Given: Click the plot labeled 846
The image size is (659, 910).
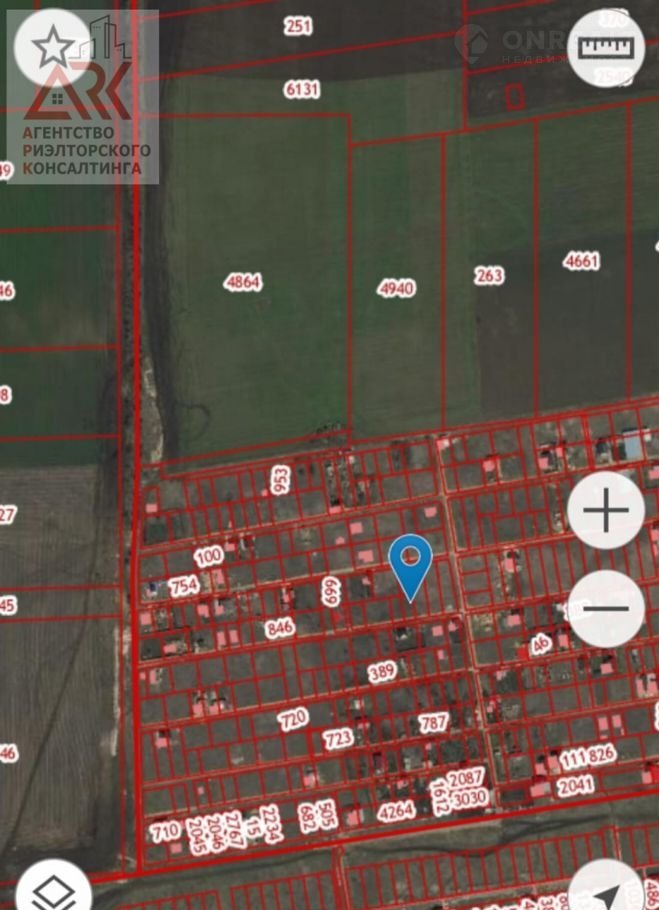Looking at the screenshot, I should point(279,629).
